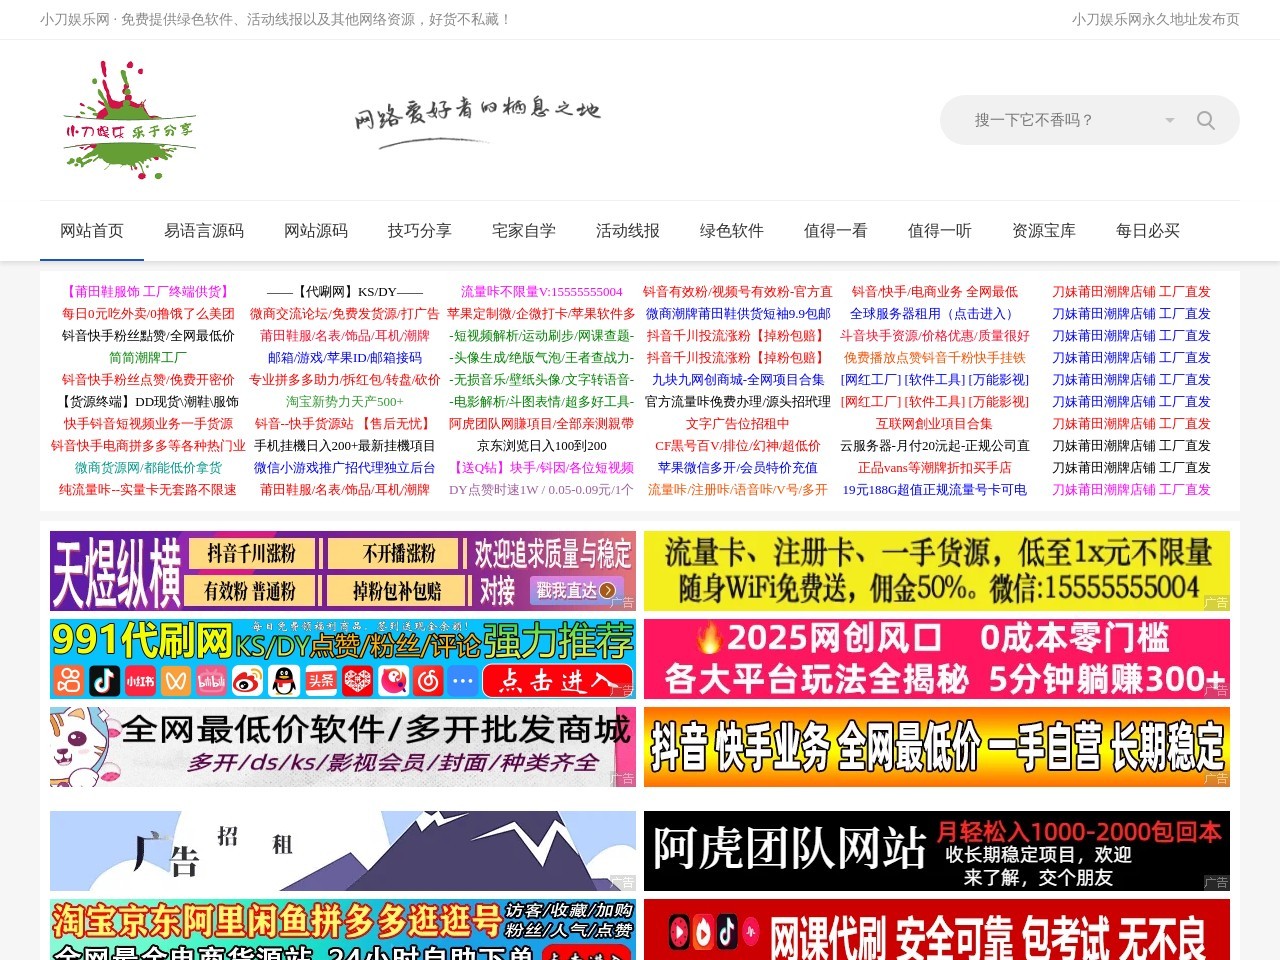The image size is (1280, 960).
Task: Open link 苹果微信多开/会员特价充值
Action: point(738,468)
